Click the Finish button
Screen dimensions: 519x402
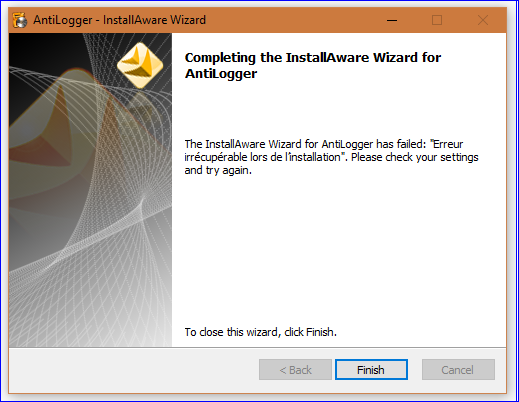pos(371,369)
